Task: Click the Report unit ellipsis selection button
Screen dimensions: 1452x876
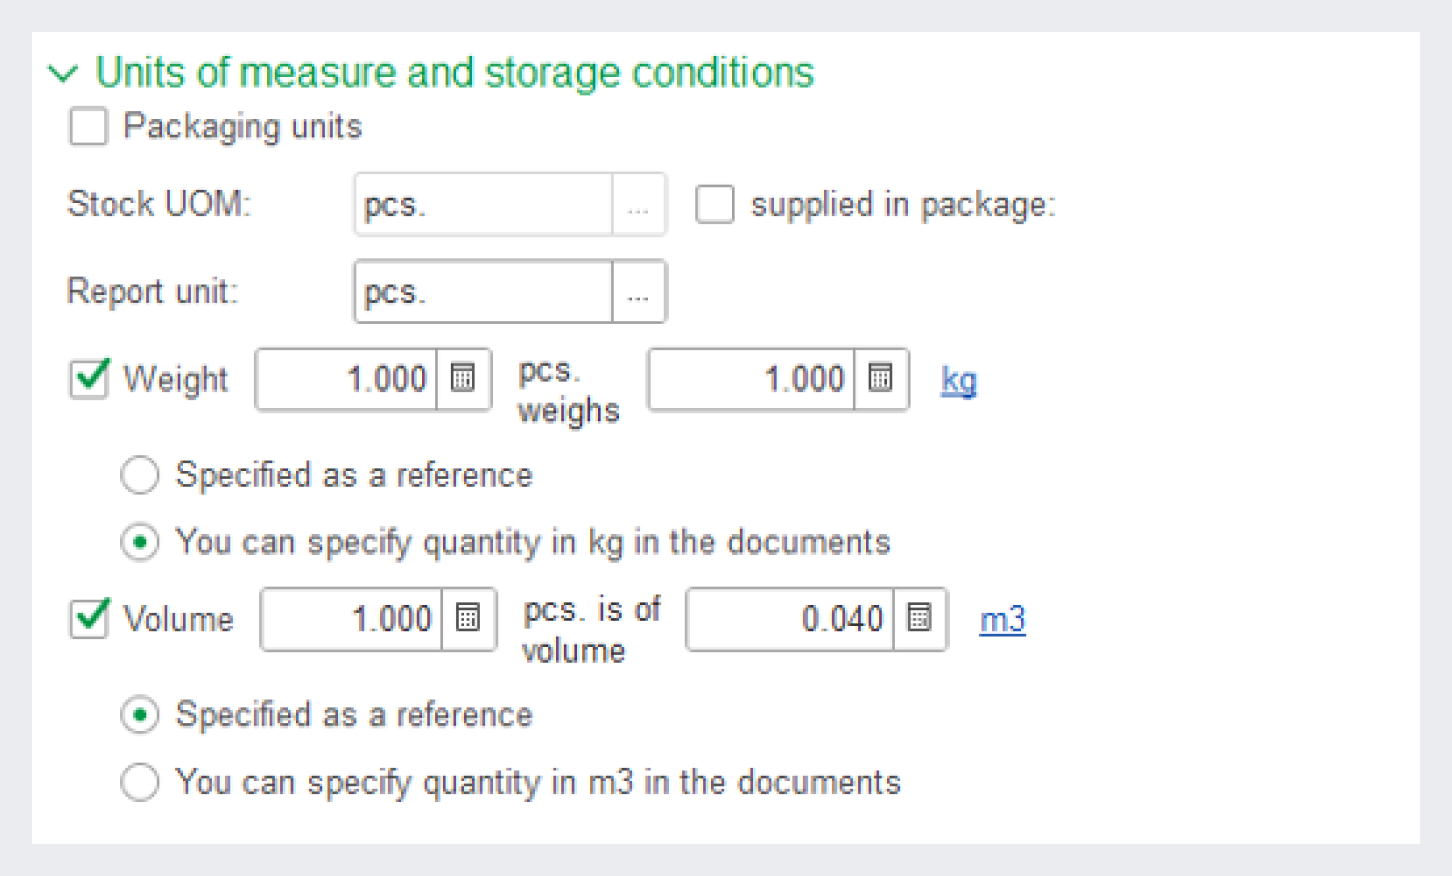Action: click(639, 292)
